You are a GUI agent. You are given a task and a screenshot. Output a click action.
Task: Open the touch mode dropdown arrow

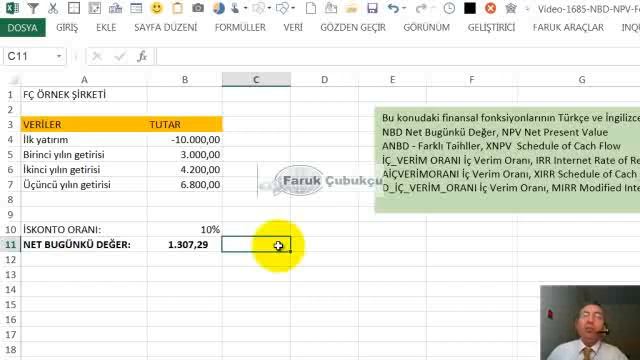[x=245, y=8]
